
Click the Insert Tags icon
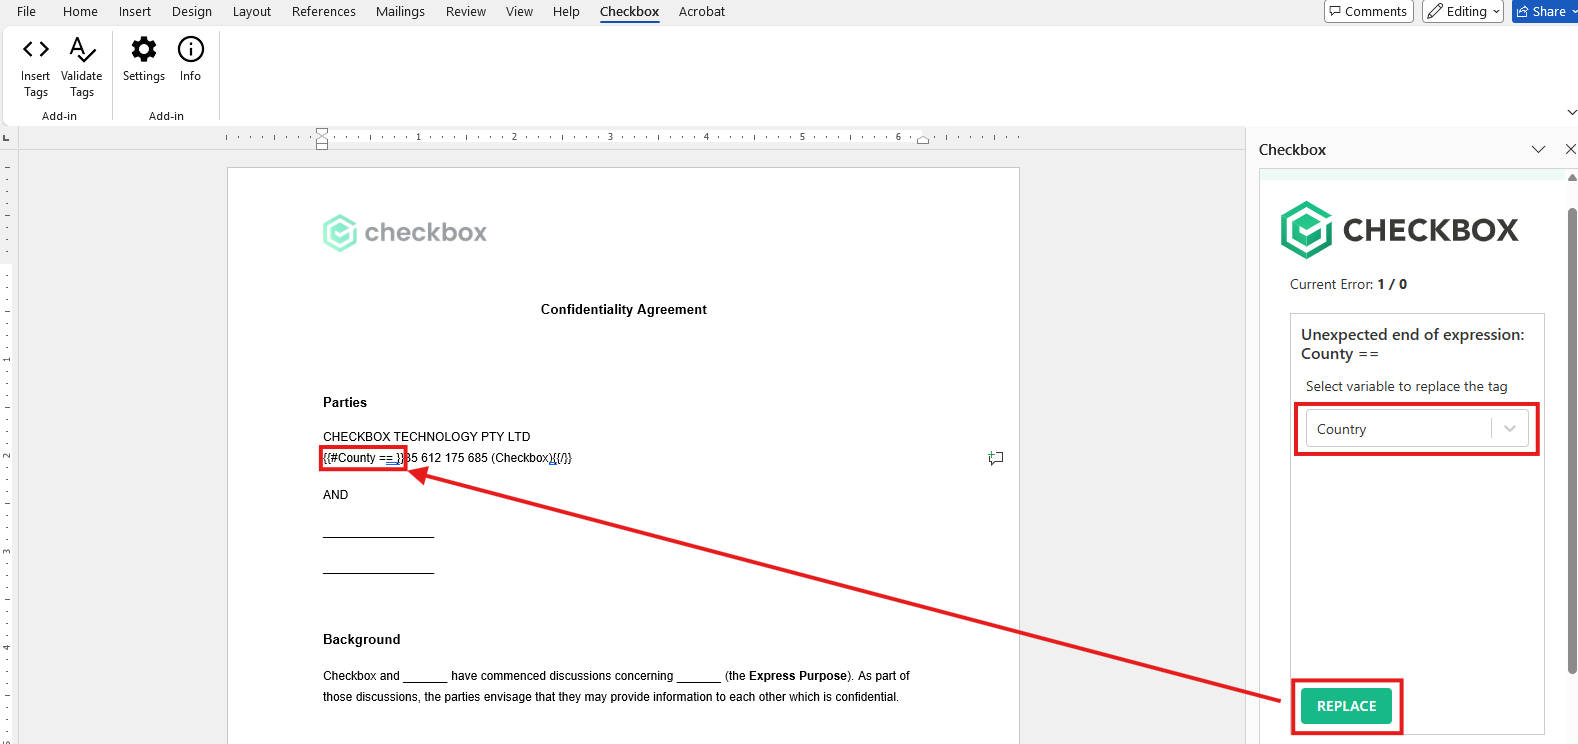(x=36, y=67)
